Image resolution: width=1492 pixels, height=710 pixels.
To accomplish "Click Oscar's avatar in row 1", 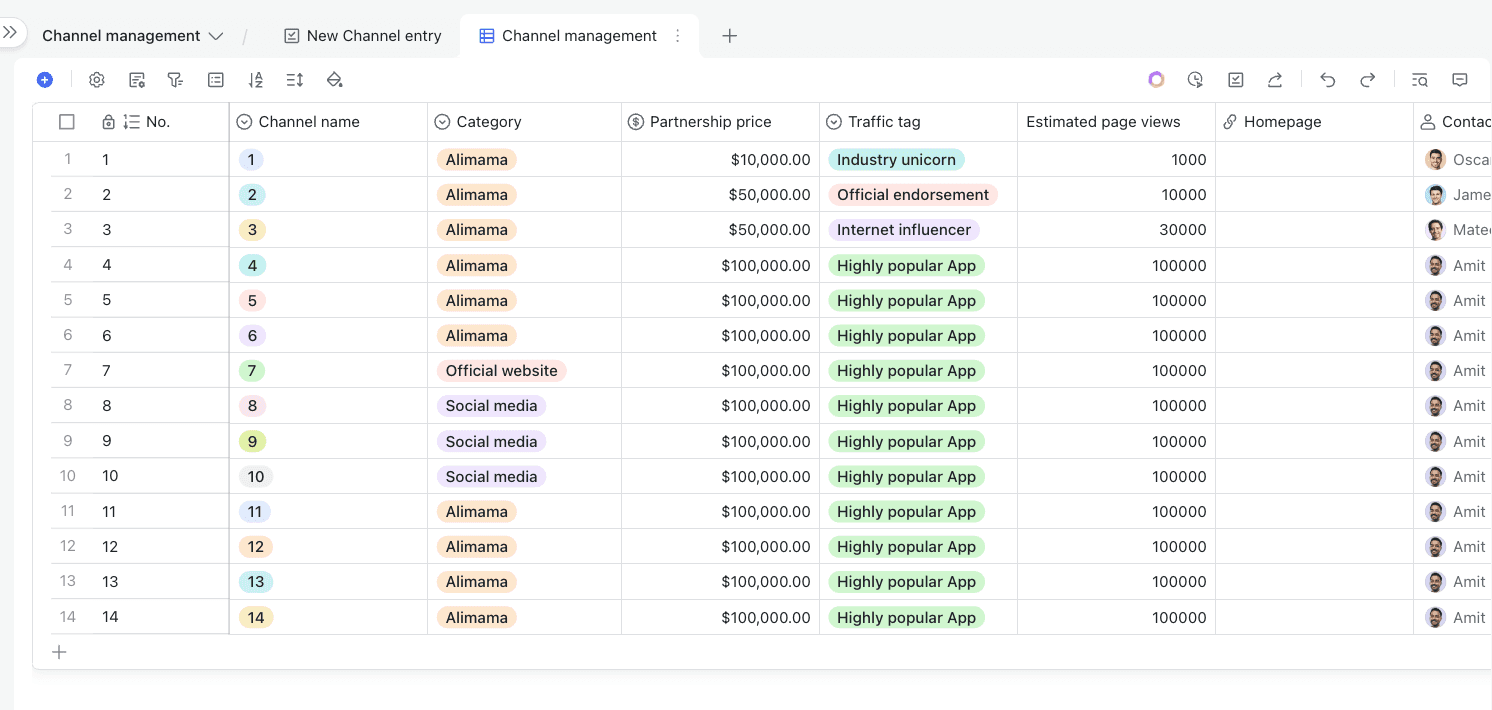I will [1436, 159].
